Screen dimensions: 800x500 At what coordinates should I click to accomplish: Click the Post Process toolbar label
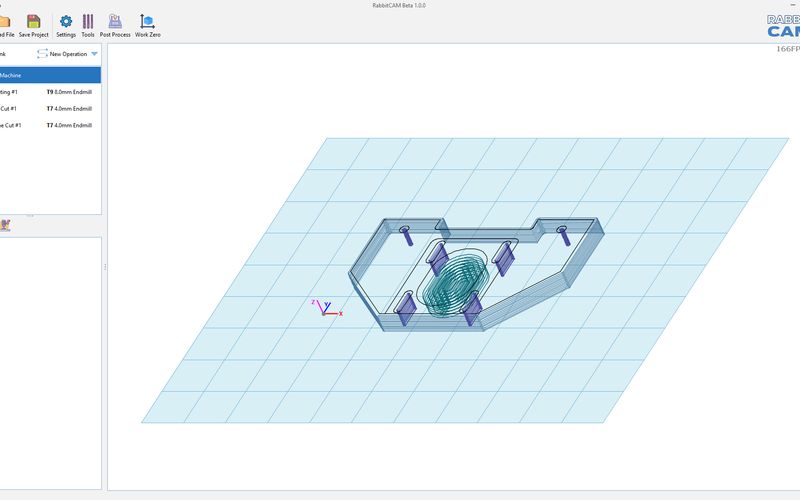(x=115, y=35)
